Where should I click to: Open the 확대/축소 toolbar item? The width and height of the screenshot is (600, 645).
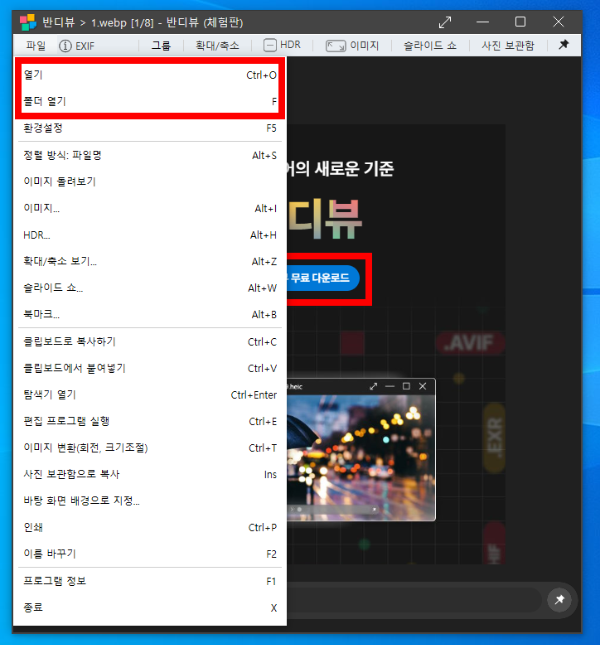click(217, 46)
